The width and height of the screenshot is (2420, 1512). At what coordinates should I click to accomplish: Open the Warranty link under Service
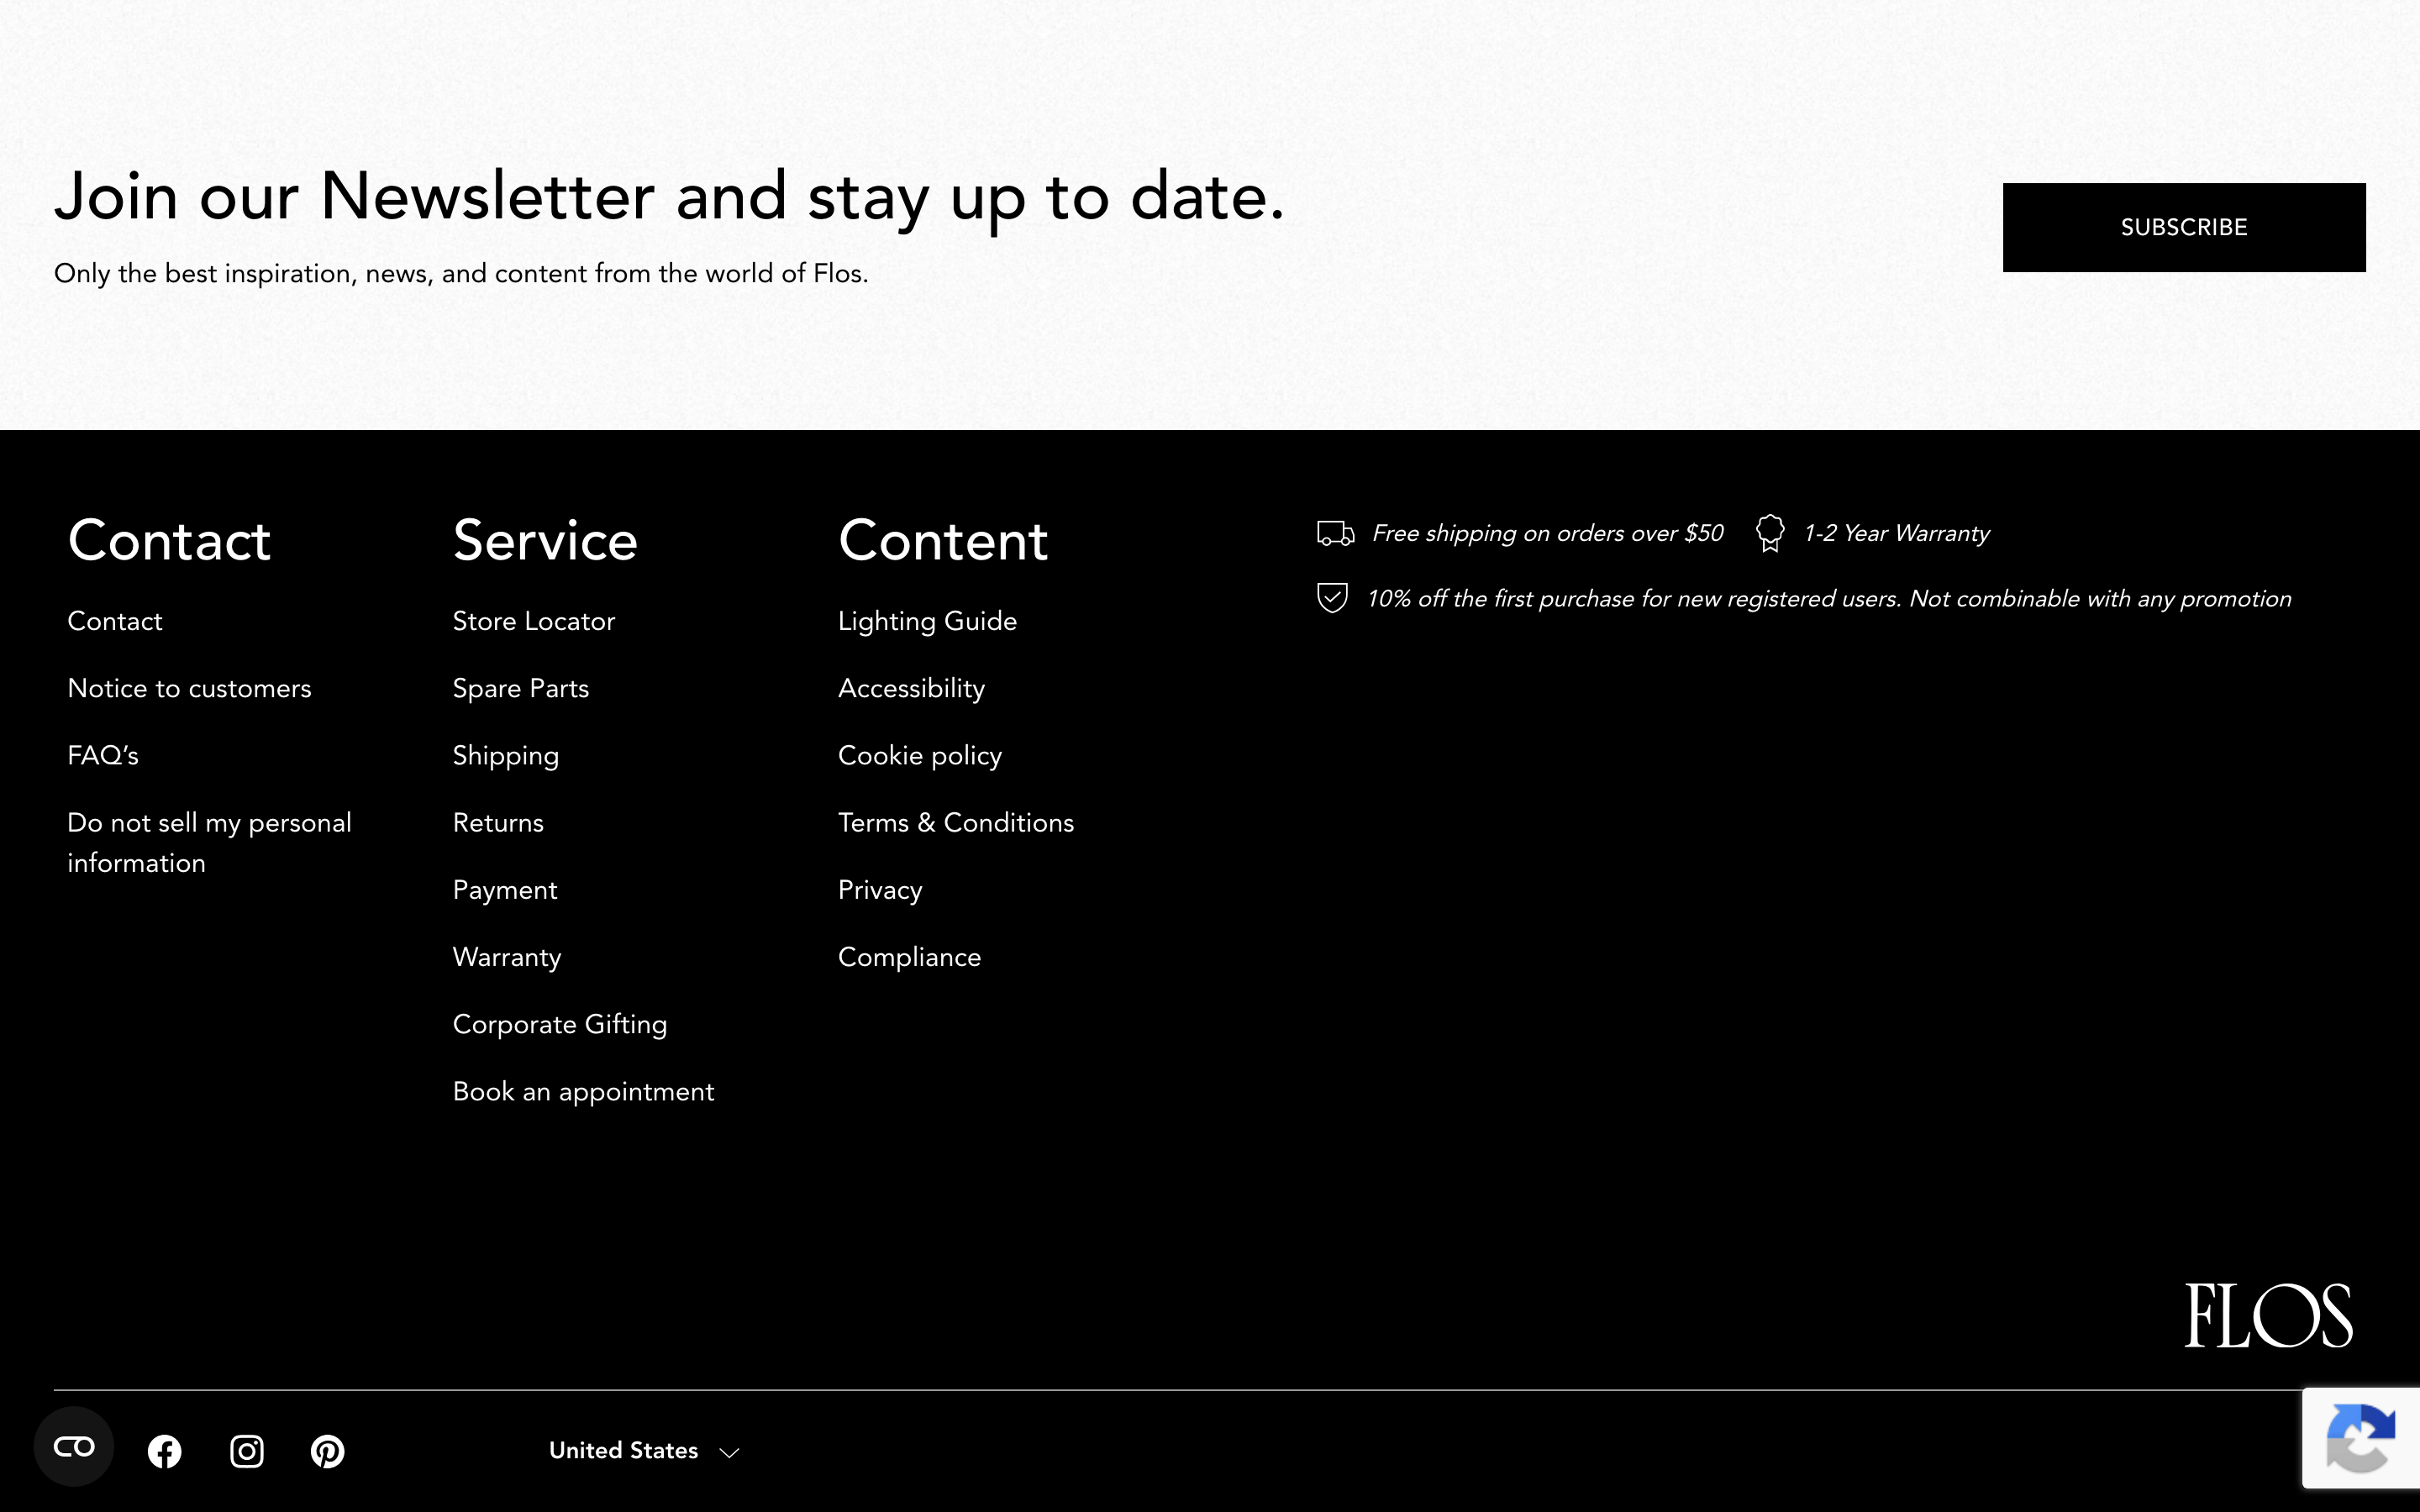[507, 957]
